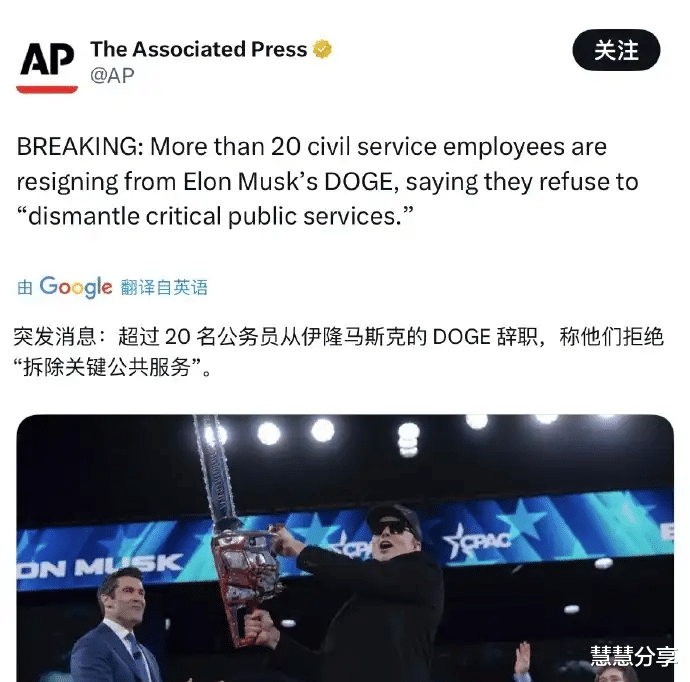The height and width of the screenshot is (682, 690).
Task: Click the 慧慧分享 watermark
Action: pyautogui.click(x=633, y=656)
